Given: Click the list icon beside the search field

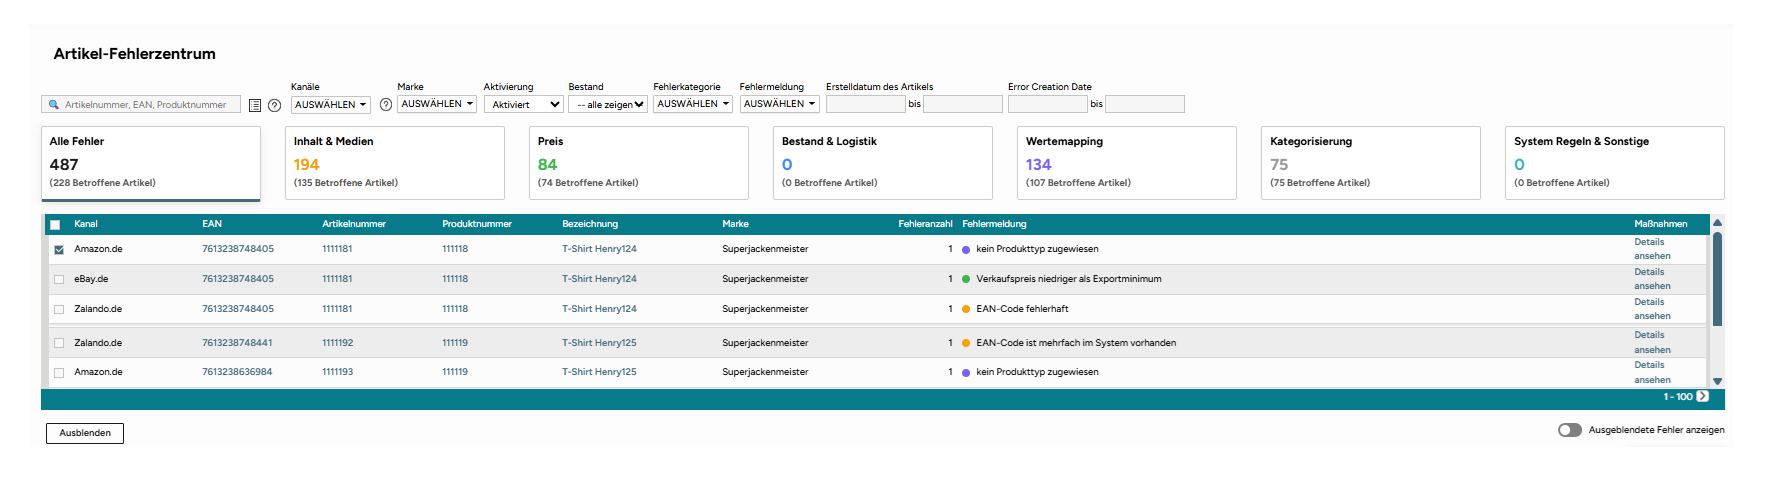Looking at the screenshot, I should (x=255, y=105).
